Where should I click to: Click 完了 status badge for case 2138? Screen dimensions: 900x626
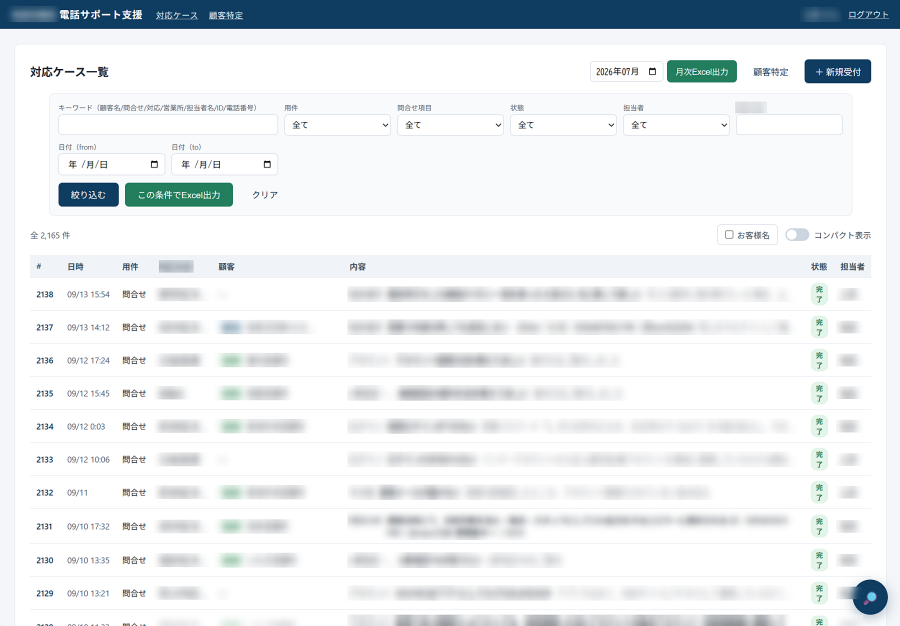click(819, 294)
